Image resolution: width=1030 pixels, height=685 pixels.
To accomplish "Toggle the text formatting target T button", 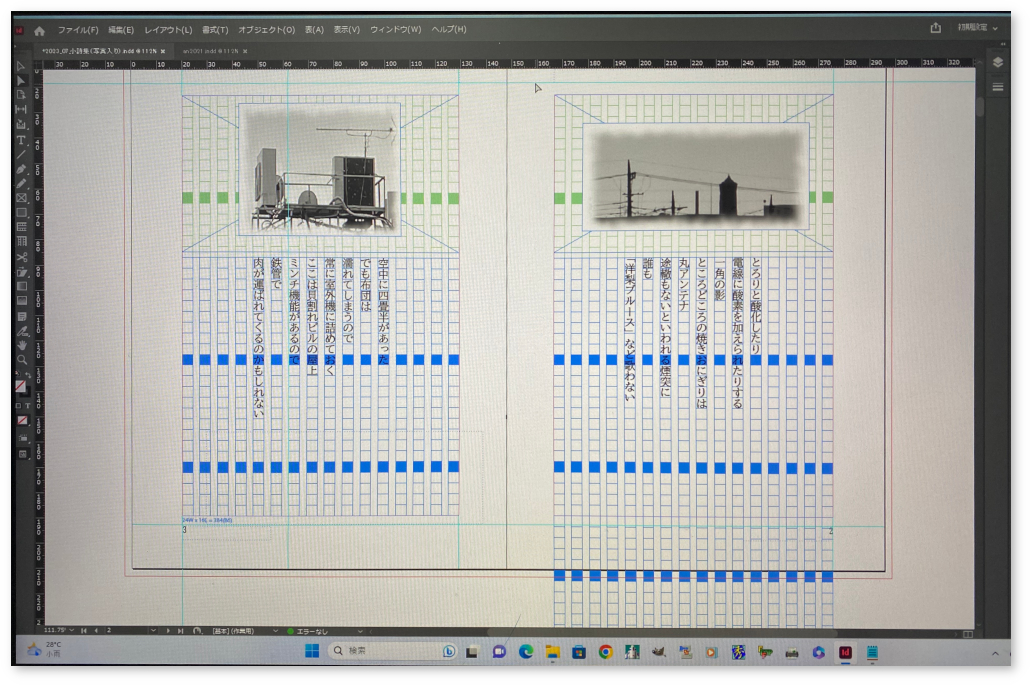I will pyautogui.click(x=28, y=406).
